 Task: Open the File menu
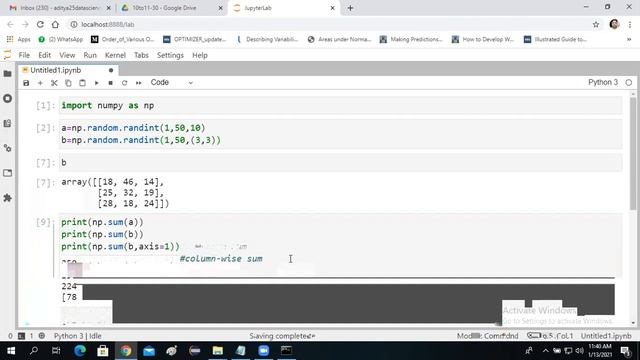24,55
